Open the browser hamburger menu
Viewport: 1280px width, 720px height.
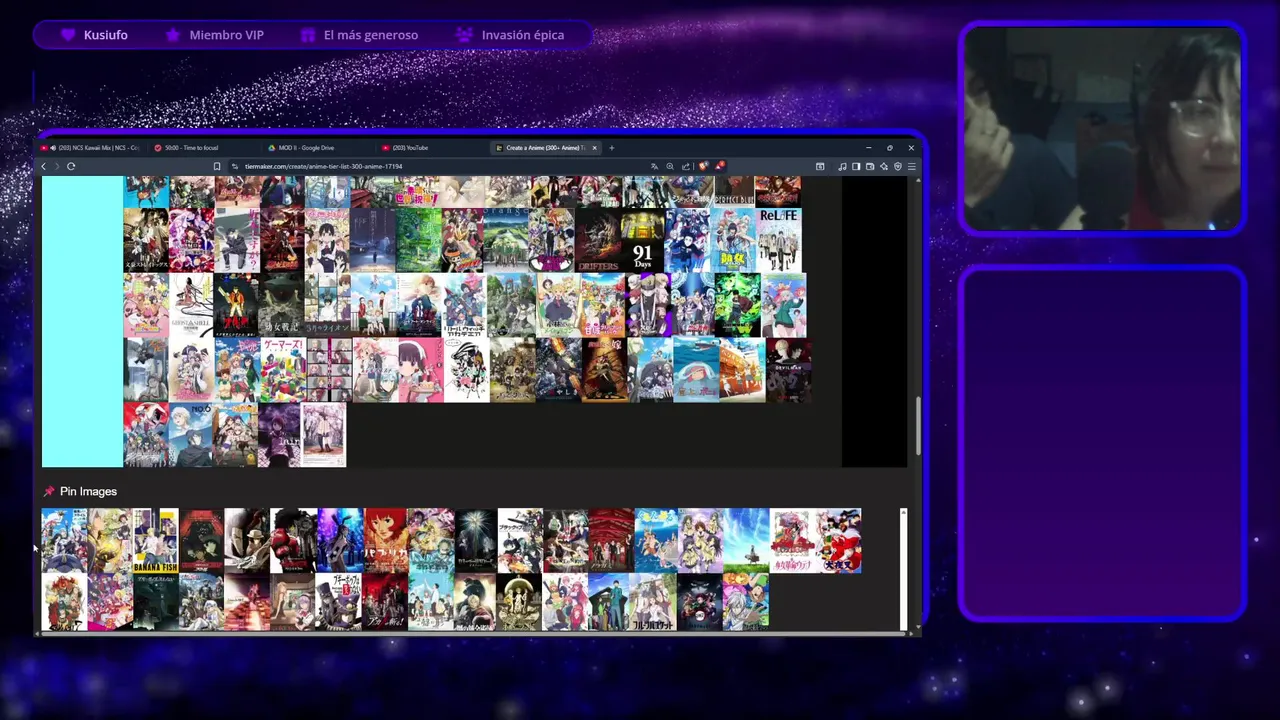click(911, 166)
